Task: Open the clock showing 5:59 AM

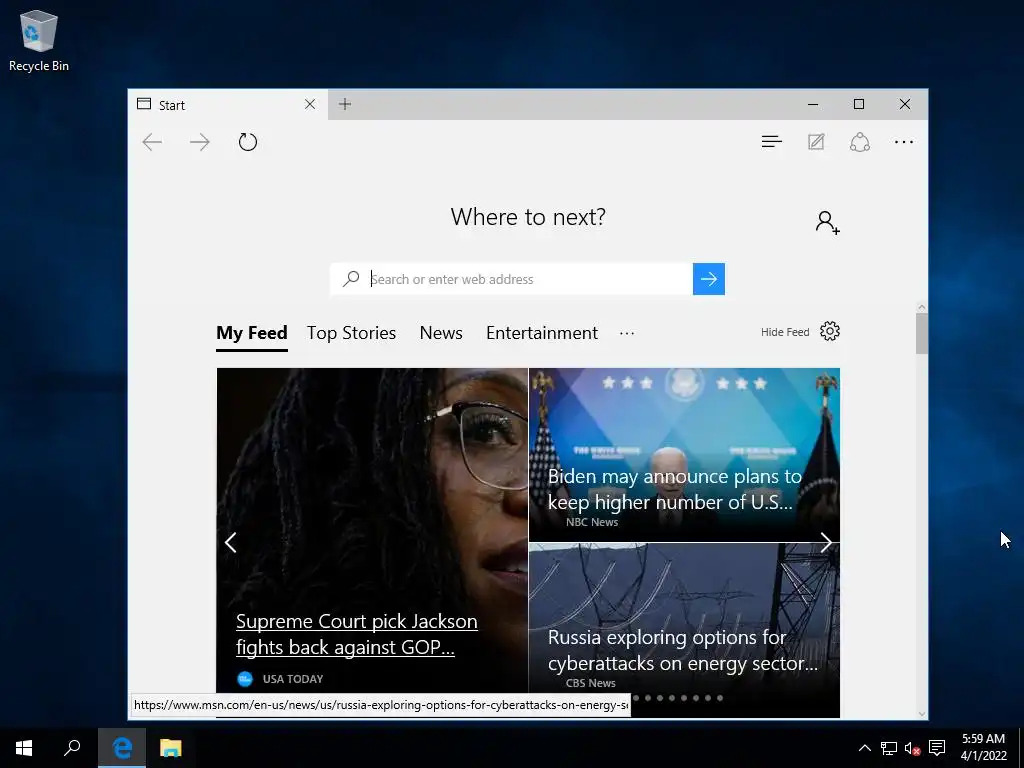Action: tap(983, 748)
